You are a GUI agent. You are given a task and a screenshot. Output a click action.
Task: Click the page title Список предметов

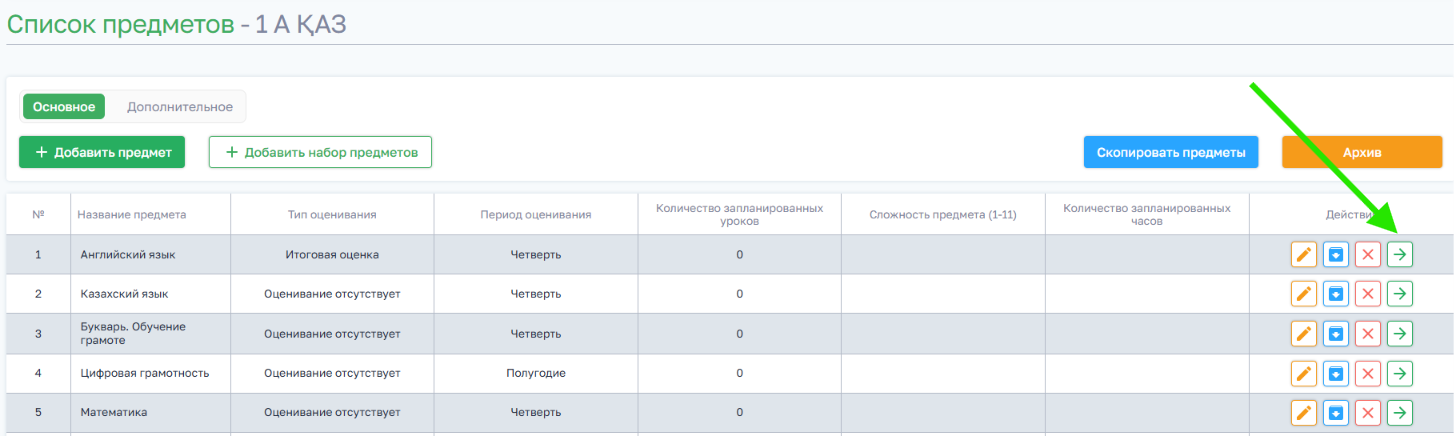[x=120, y=24]
